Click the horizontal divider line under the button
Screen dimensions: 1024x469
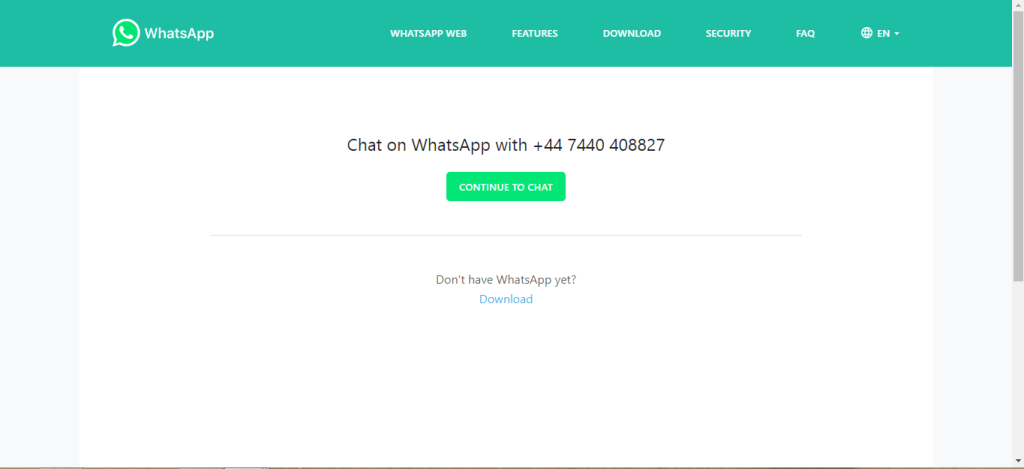click(506, 235)
